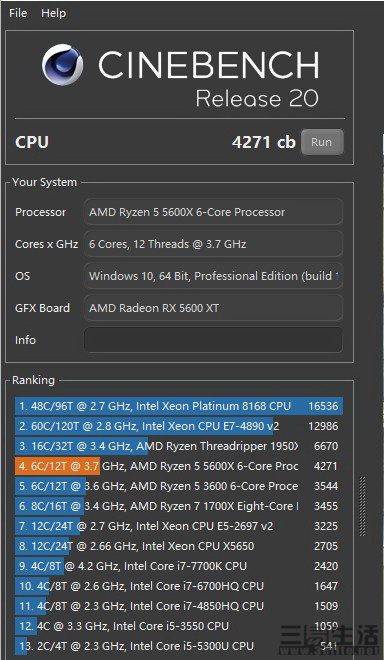Click the GFX Board field Radeon RX 5600 XT

tap(213, 308)
